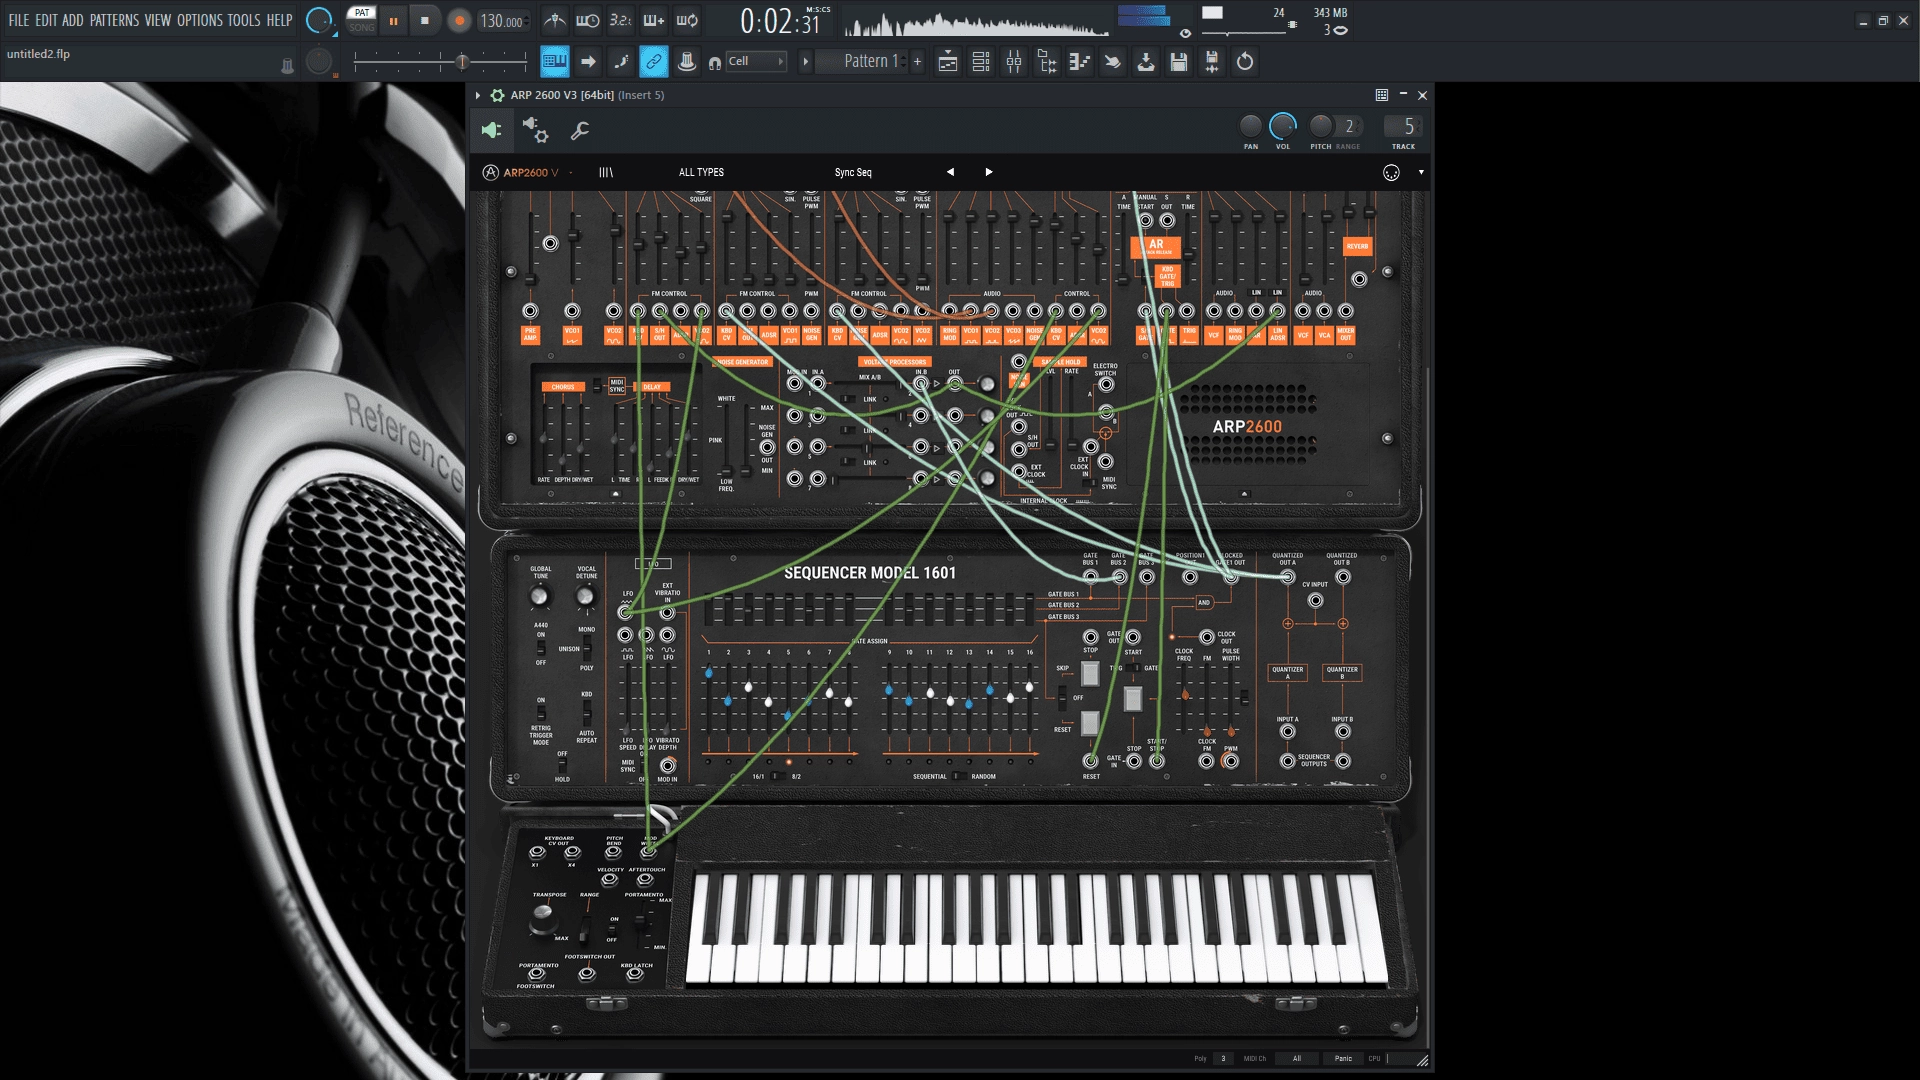
Task: Open the Cell snap dropdown
Action: coord(756,62)
